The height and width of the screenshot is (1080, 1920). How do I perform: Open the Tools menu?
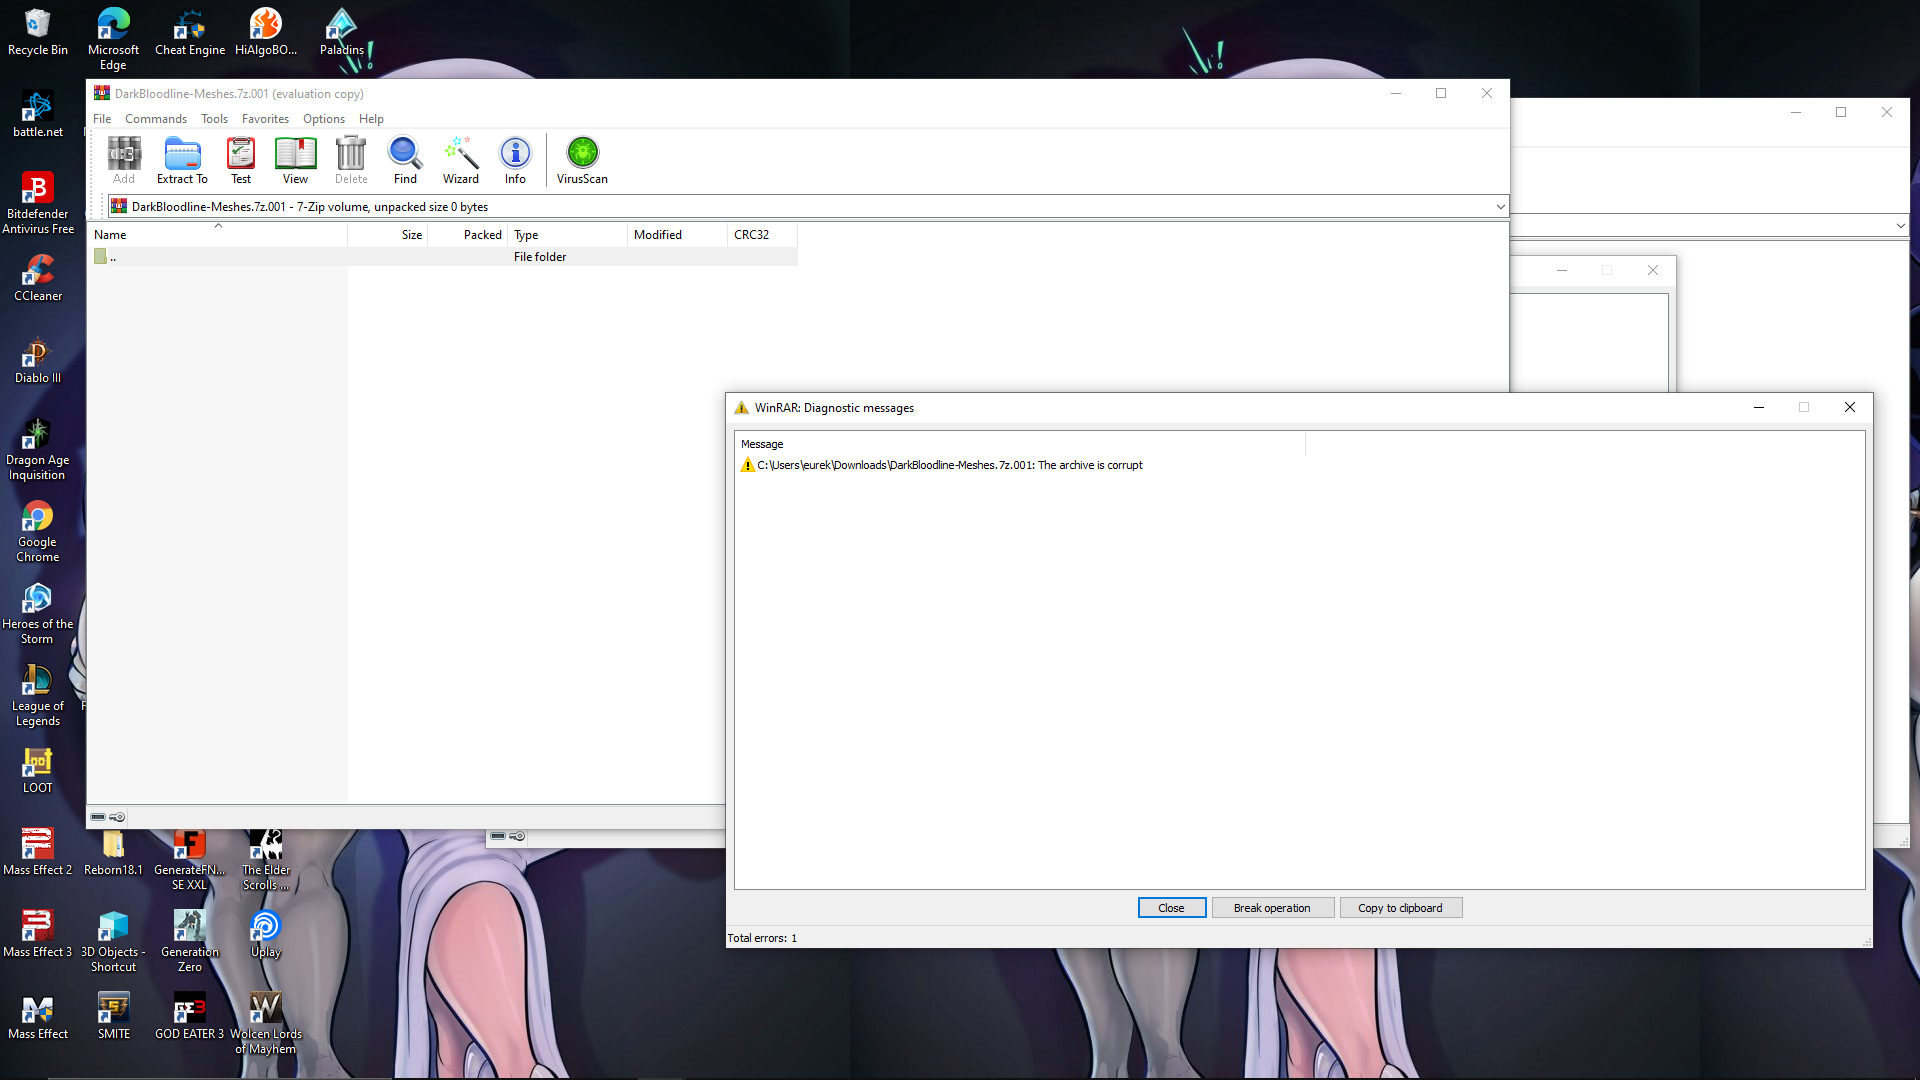(214, 118)
